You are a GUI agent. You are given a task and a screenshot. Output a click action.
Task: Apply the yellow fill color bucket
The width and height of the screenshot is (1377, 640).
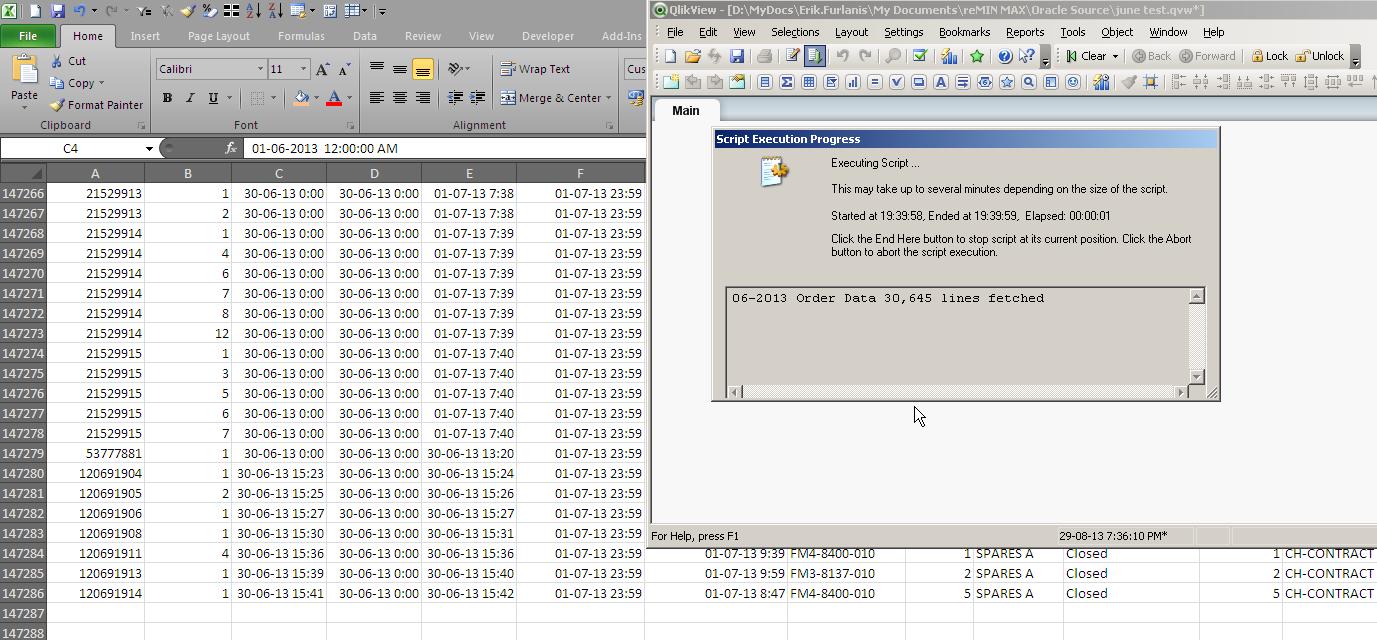pos(301,98)
